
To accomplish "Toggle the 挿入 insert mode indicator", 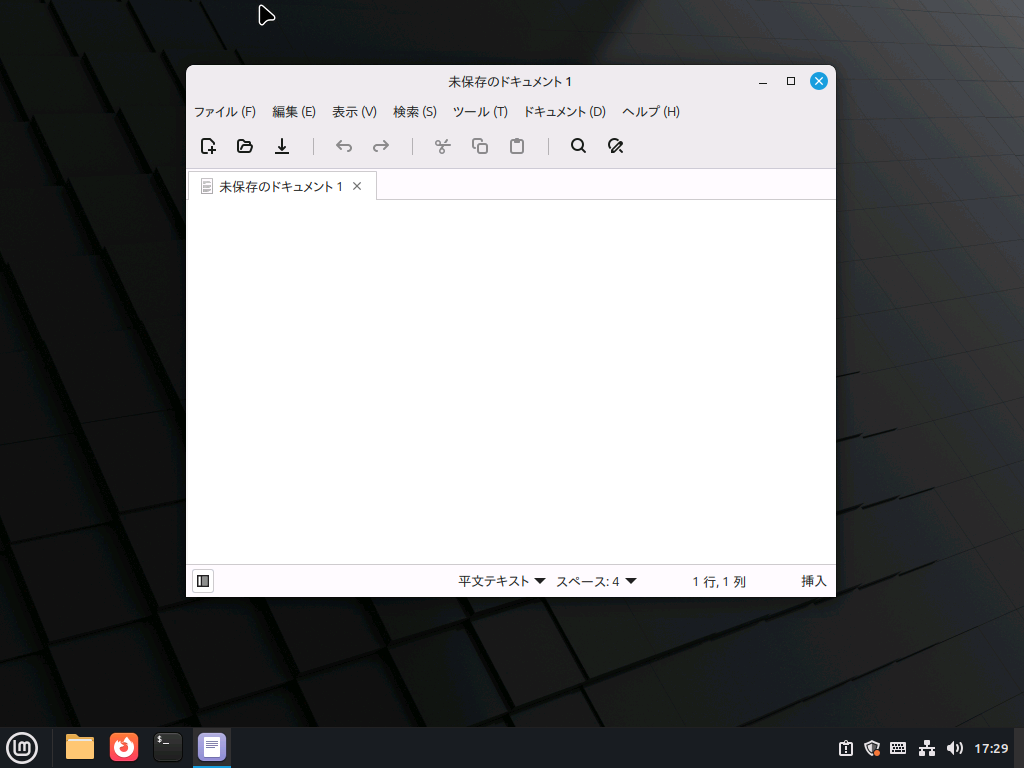I will [813, 581].
